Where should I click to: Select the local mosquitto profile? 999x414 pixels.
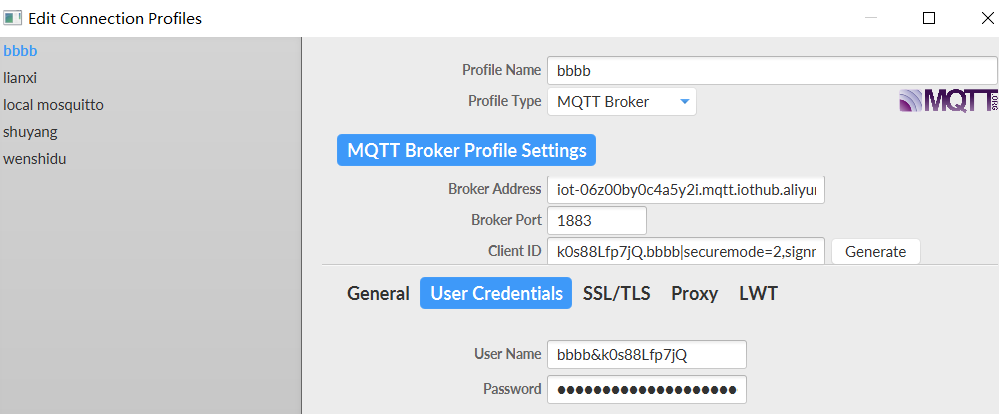[x=53, y=104]
